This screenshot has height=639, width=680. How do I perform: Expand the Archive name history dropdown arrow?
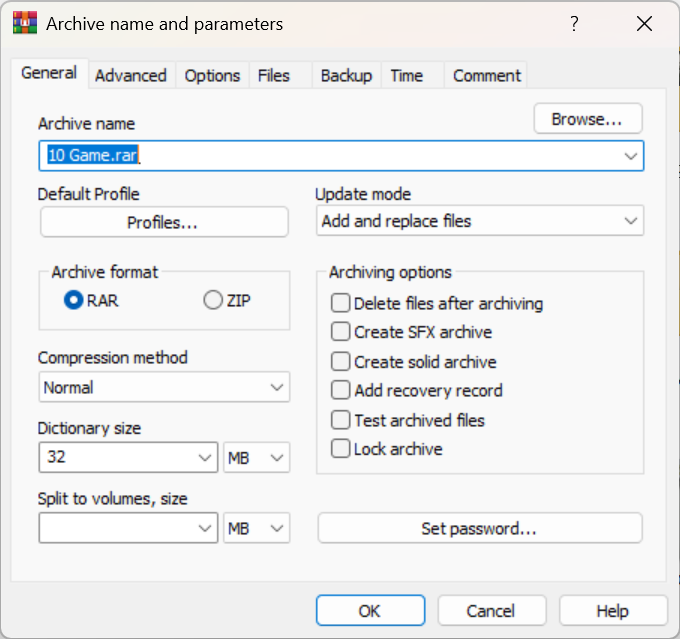[631, 156]
